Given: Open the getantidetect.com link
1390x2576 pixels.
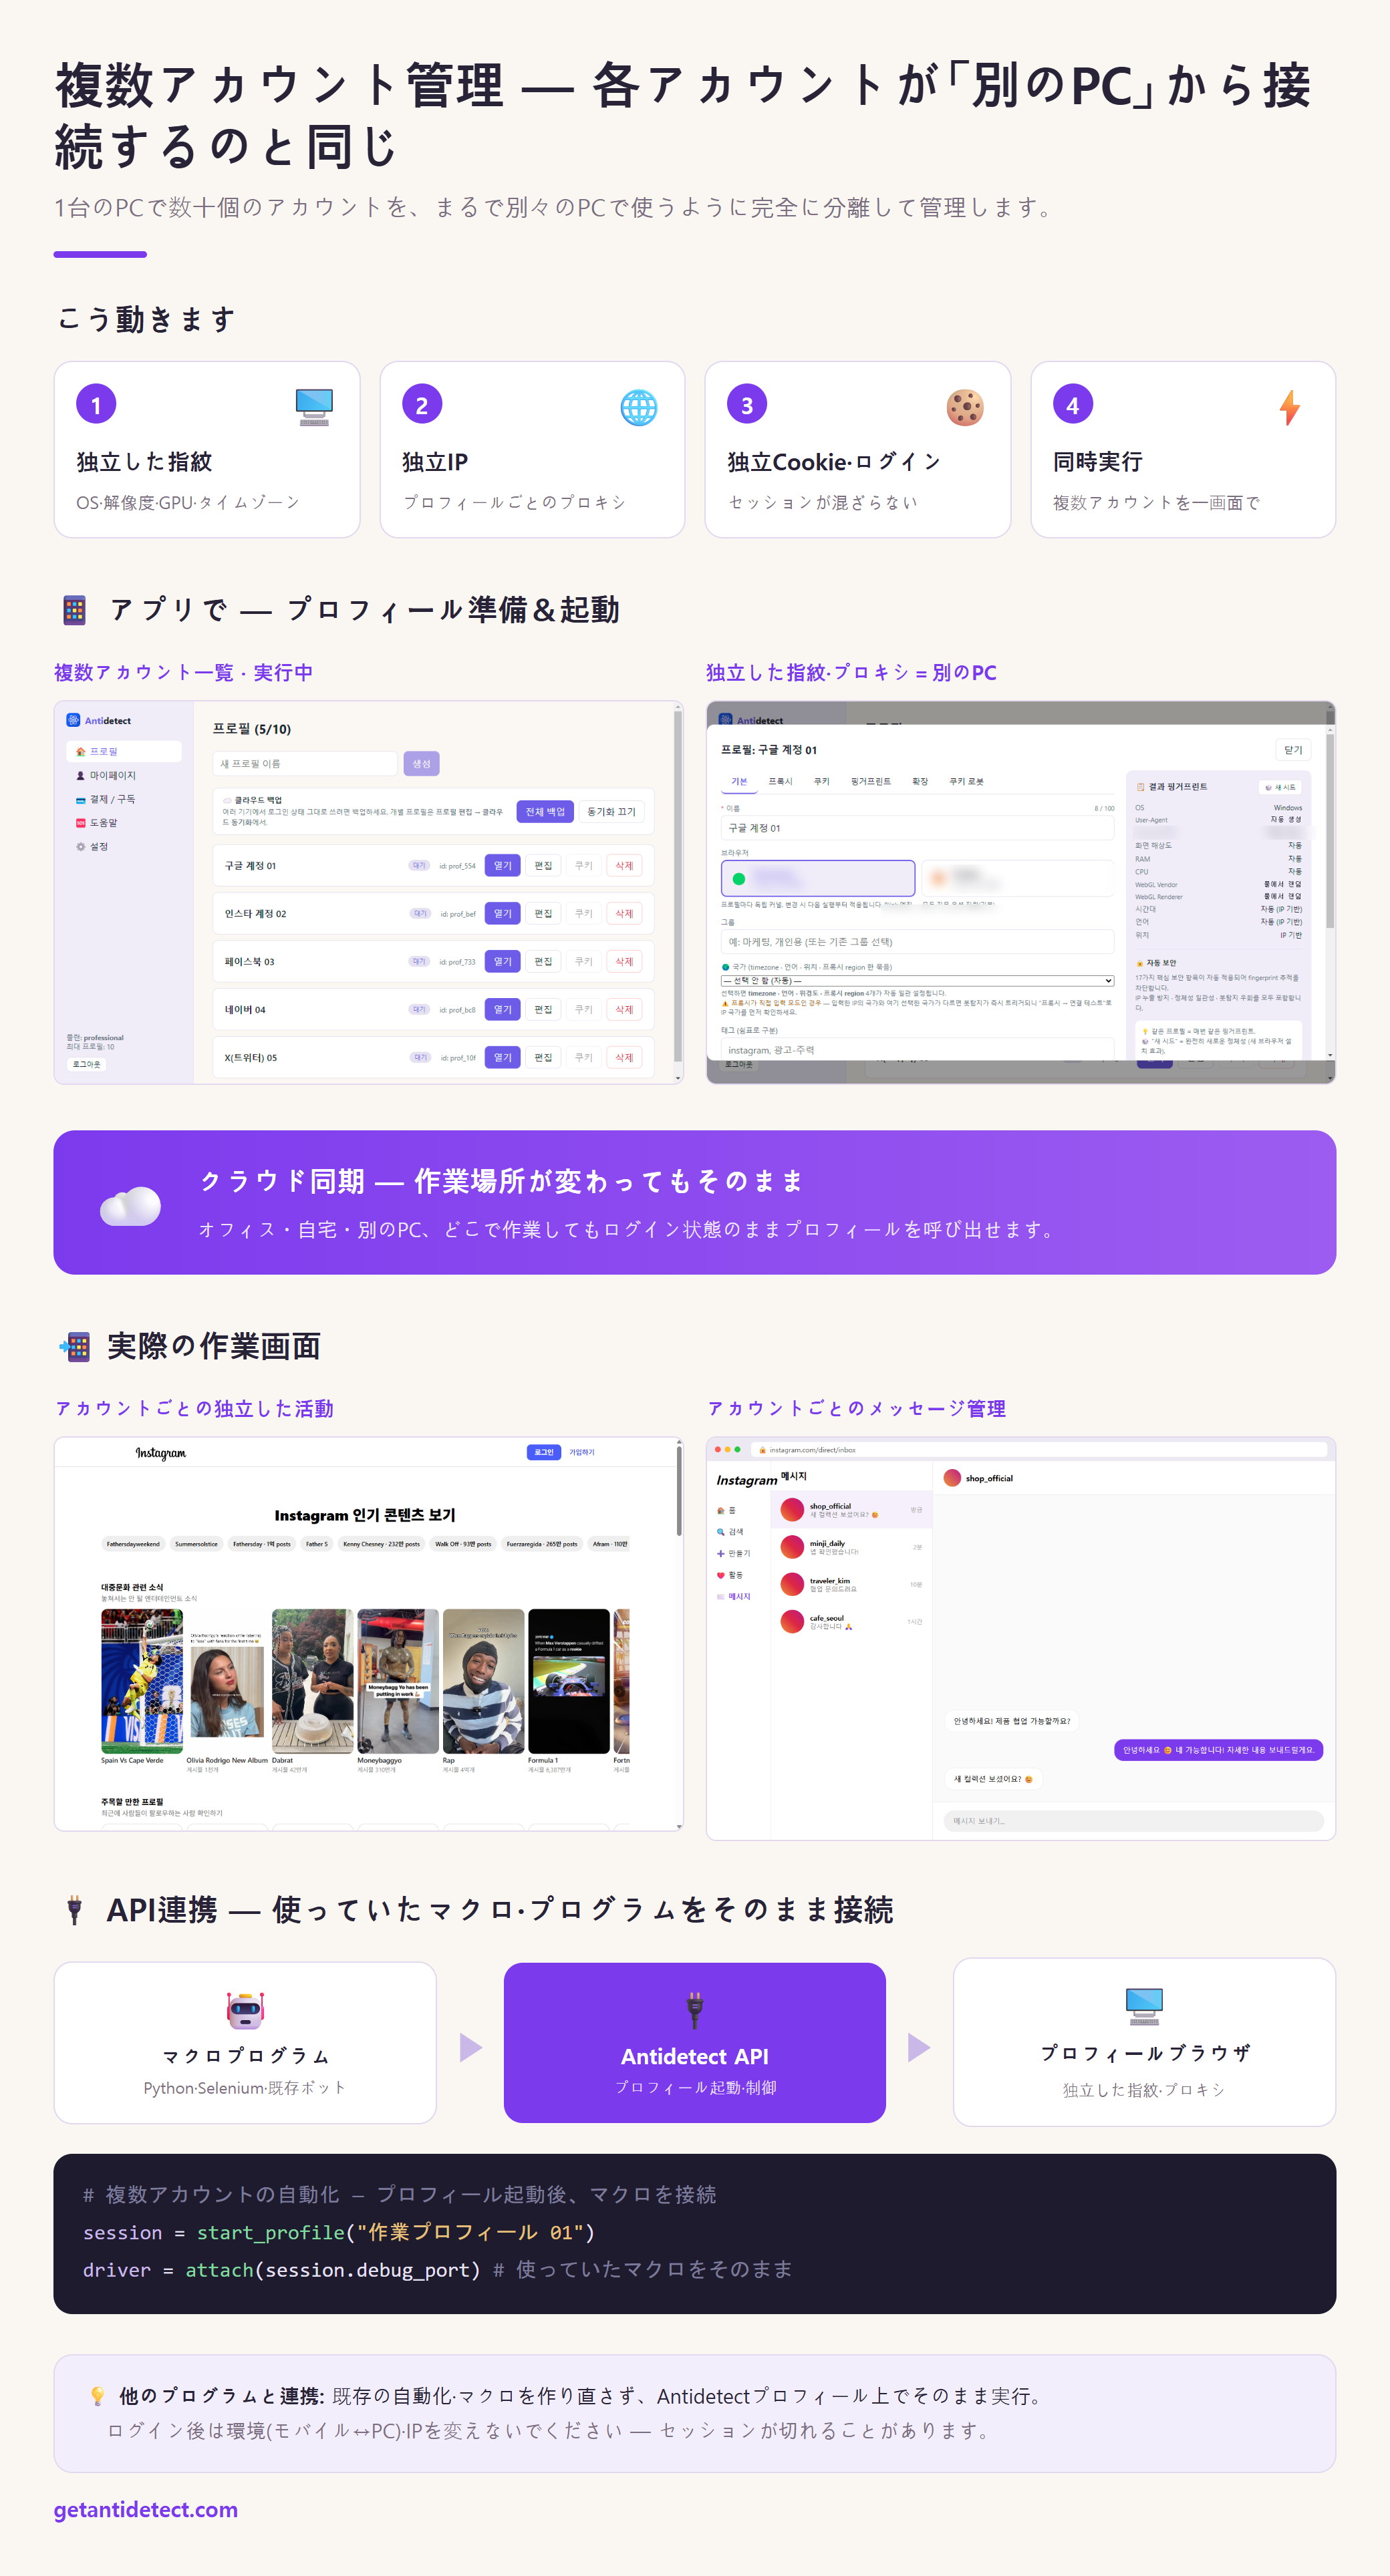Looking at the screenshot, I should pyautogui.click(x=146, y=2509).
